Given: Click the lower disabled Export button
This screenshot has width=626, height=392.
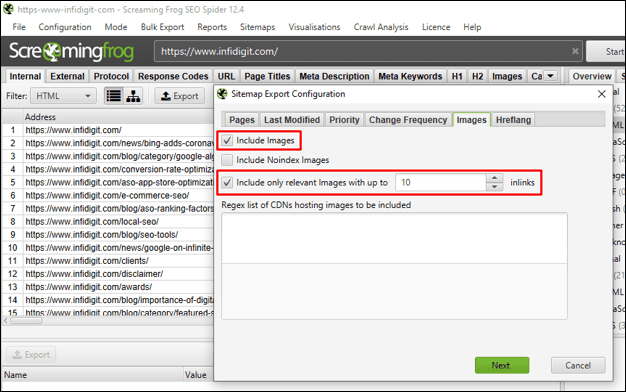Looking at the screenshot, I should coord(31,354).
